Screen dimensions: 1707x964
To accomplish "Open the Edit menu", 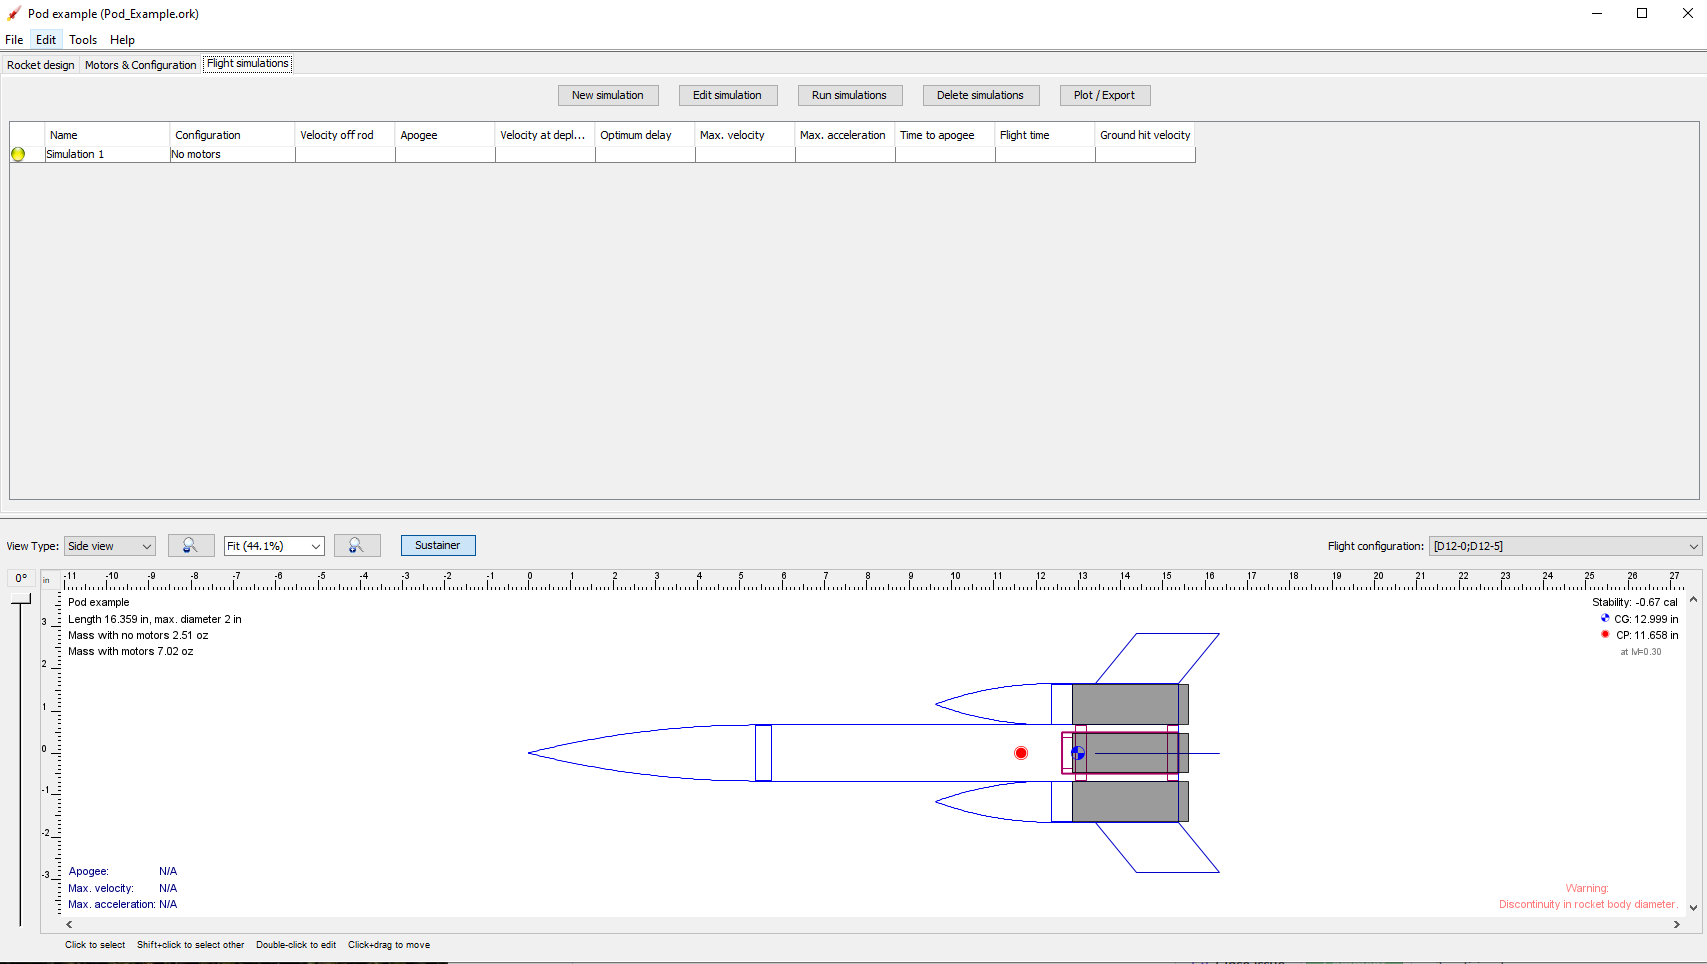I will pyautogui.click(x=46, y=40).
